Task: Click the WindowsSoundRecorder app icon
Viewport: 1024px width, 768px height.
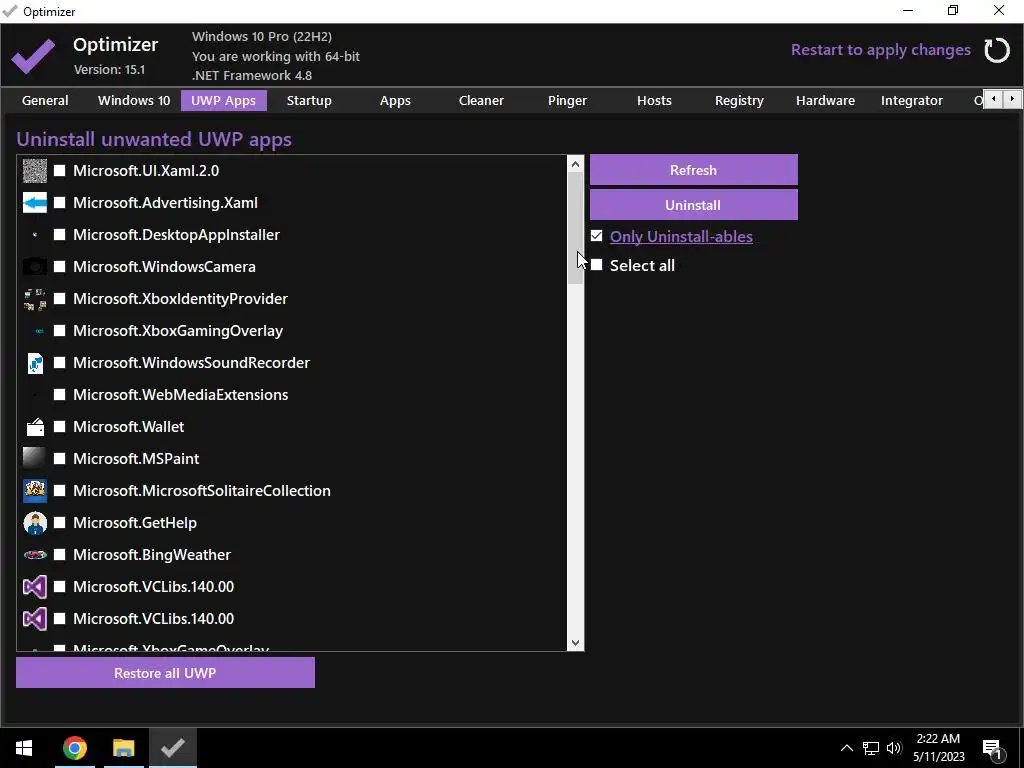Action: tap(35, 363)
